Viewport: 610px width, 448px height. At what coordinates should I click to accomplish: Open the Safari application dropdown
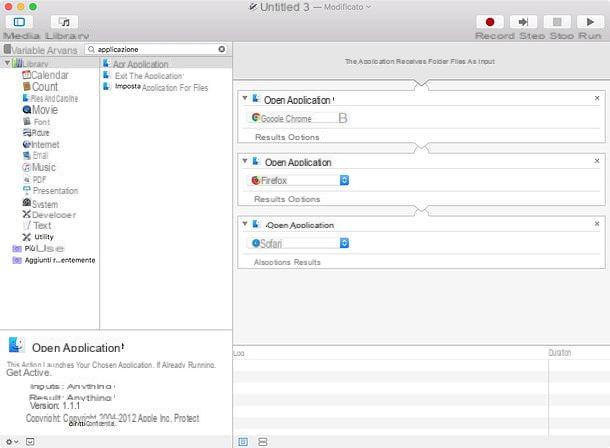point(298,243)
